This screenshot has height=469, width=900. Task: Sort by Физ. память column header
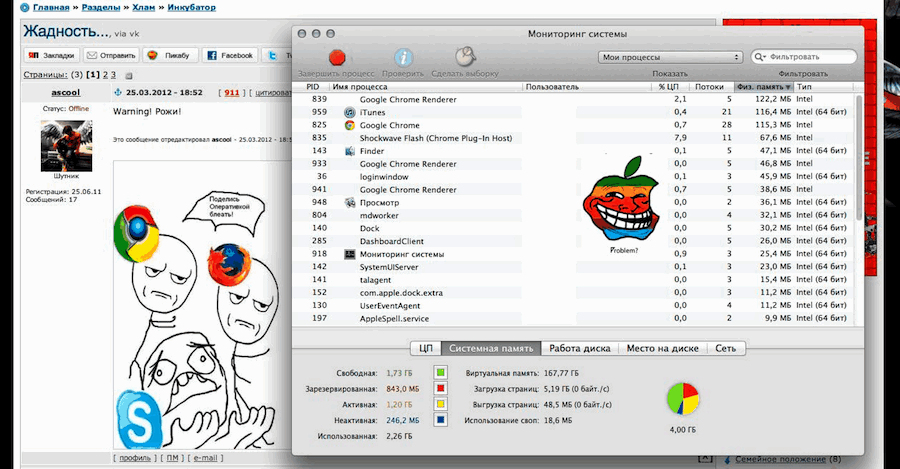pos(763,87)
